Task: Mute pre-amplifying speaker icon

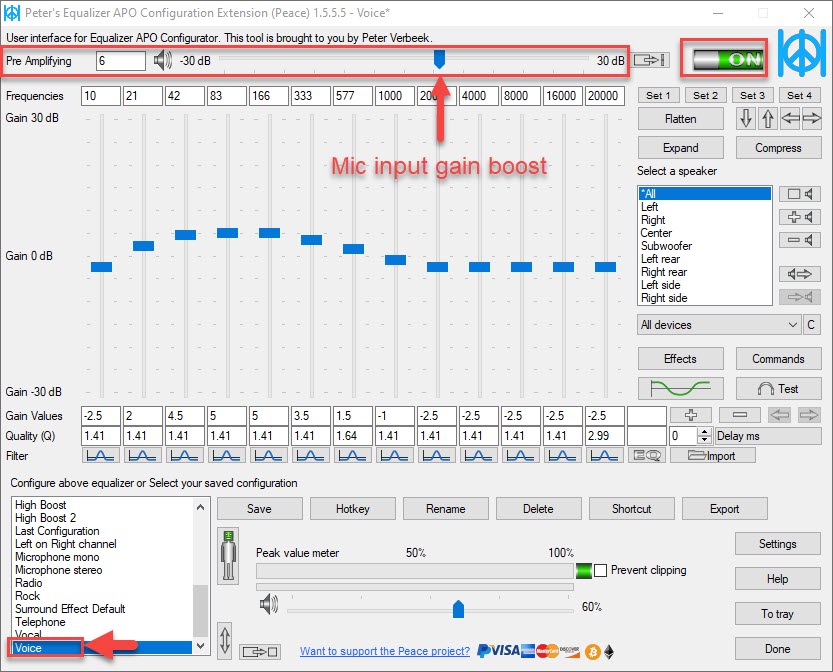Action: tap(163, 61)
